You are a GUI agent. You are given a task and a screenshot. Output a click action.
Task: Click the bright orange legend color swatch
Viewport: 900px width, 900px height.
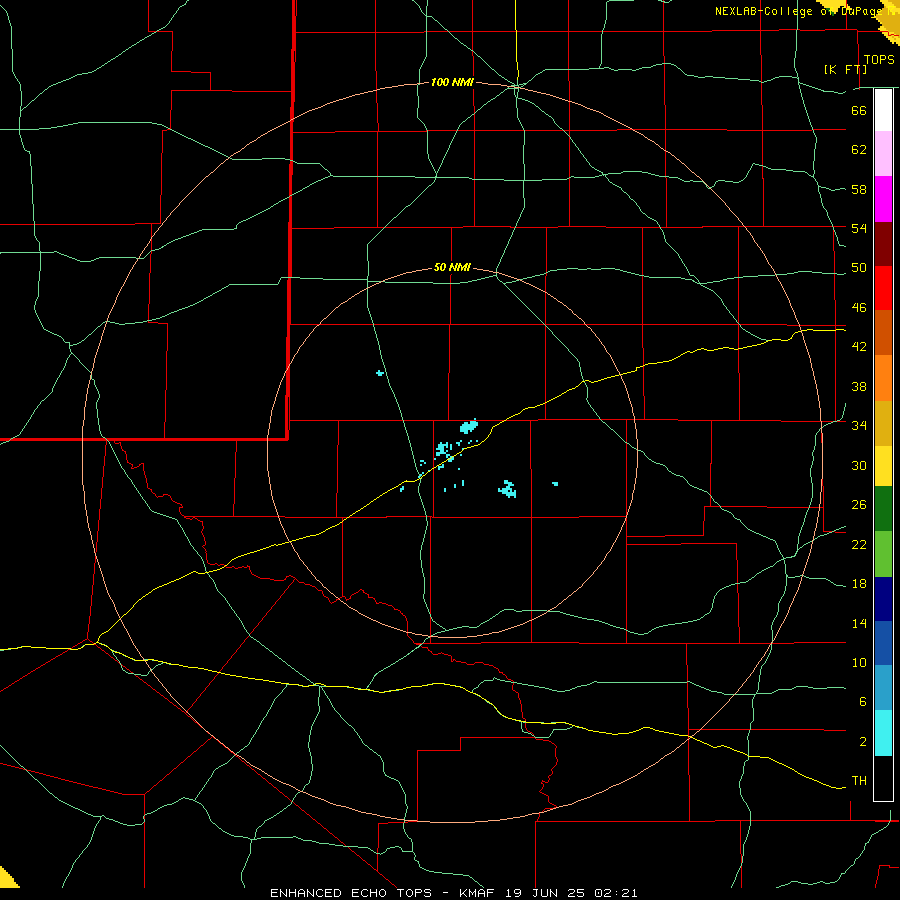[x=883, y=378]
